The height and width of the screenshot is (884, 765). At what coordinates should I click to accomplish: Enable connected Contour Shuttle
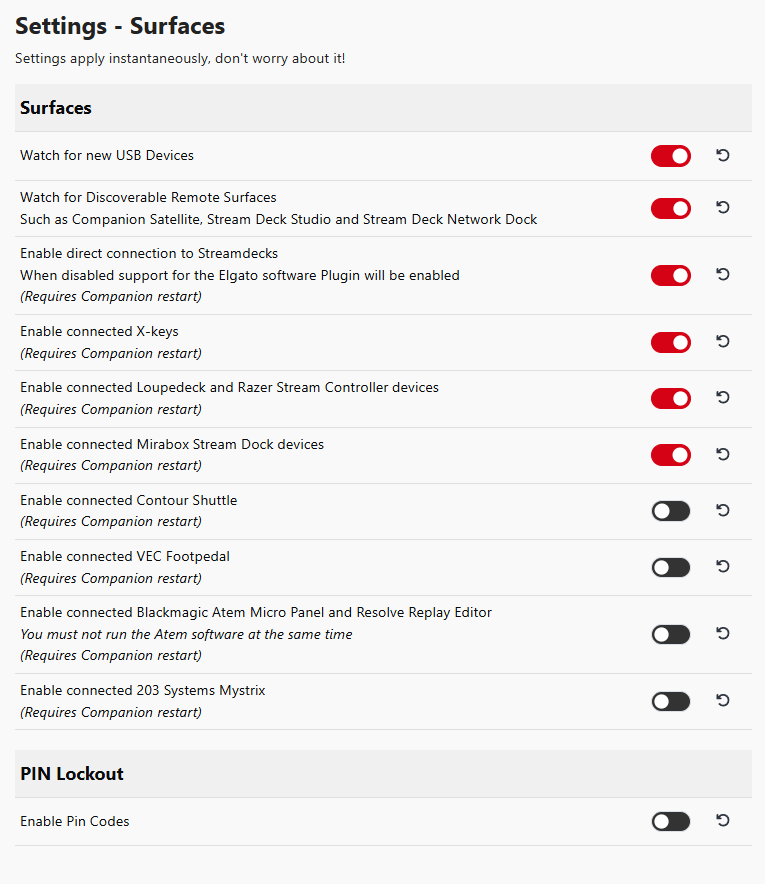click(671, 511)
